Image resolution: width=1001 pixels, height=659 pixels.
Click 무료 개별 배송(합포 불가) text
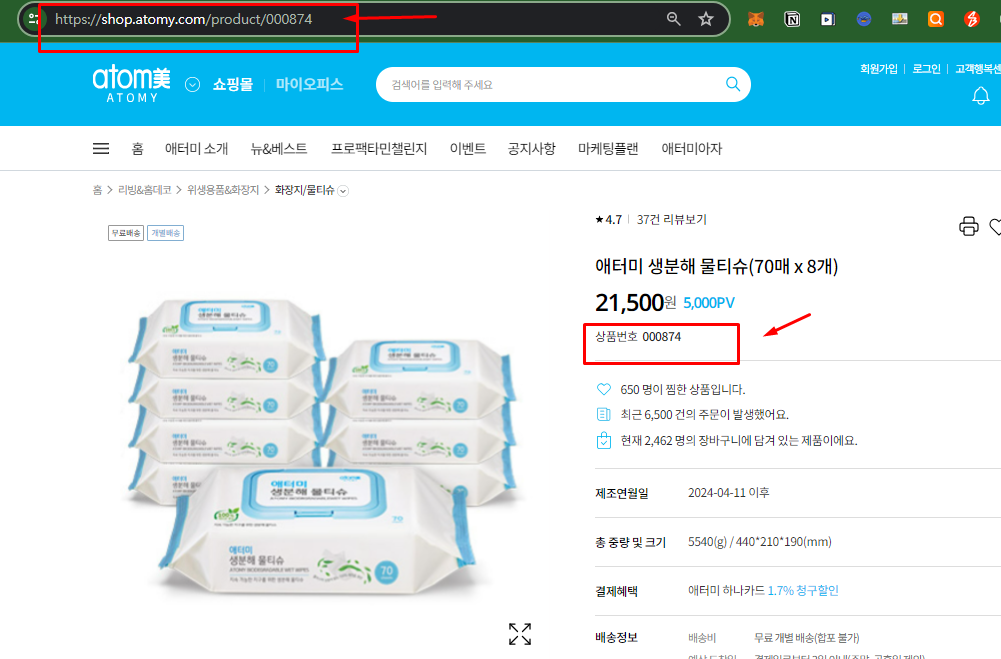806,638
